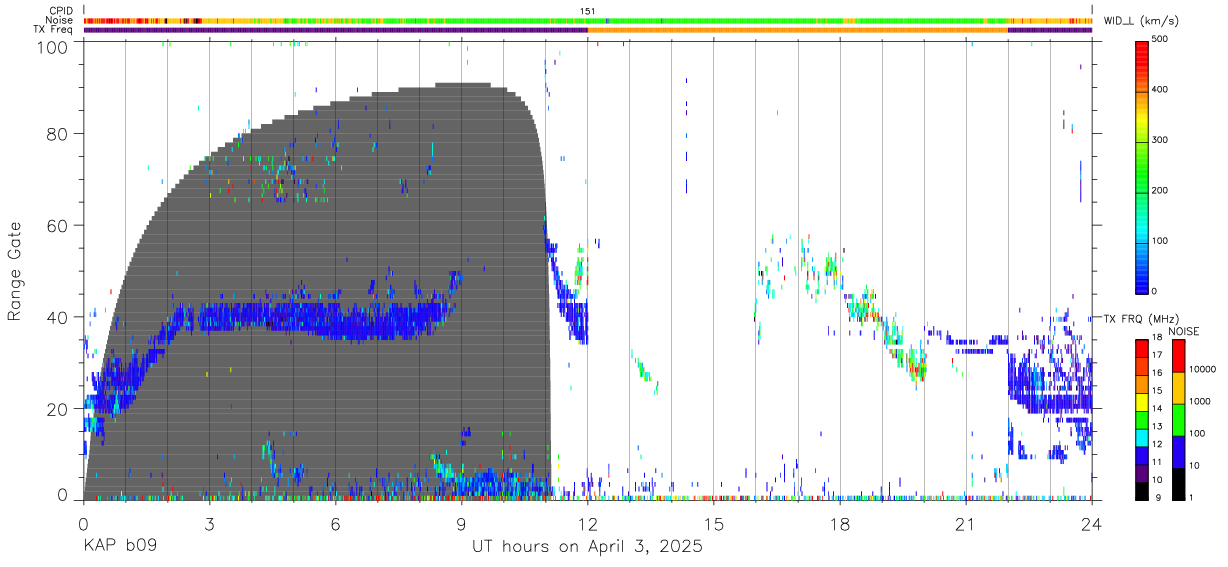Viewport: 1228px width, 567px height.
Task: Click the KAP b09 radar label
Action: pos(119,547)
